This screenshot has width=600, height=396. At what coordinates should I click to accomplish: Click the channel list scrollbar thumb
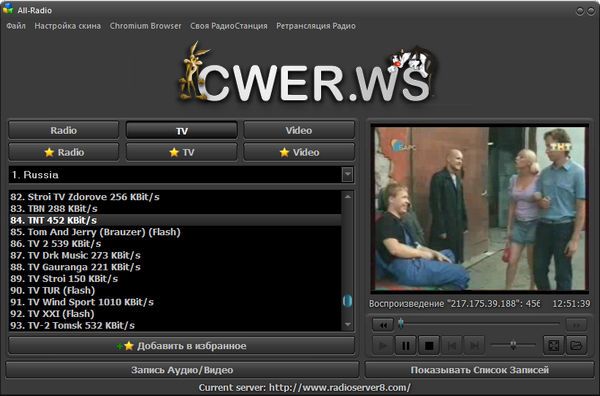click(x=347, y=301)
